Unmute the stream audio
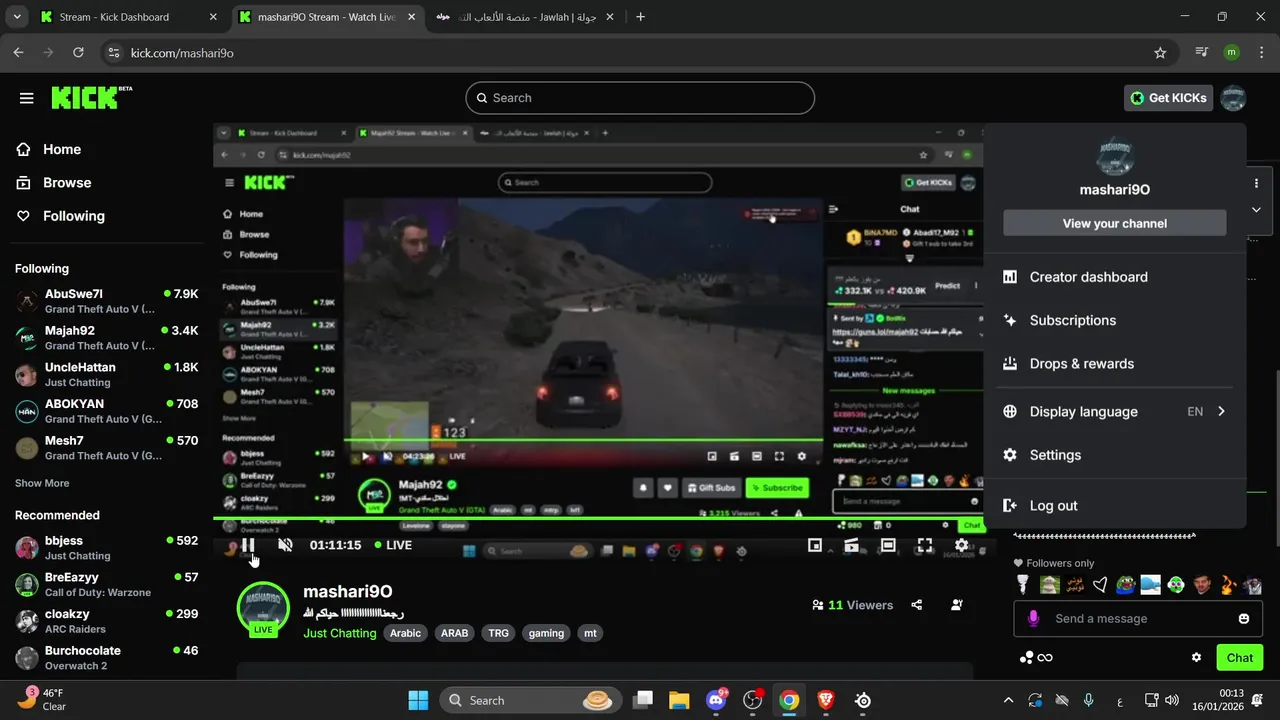 285,545
